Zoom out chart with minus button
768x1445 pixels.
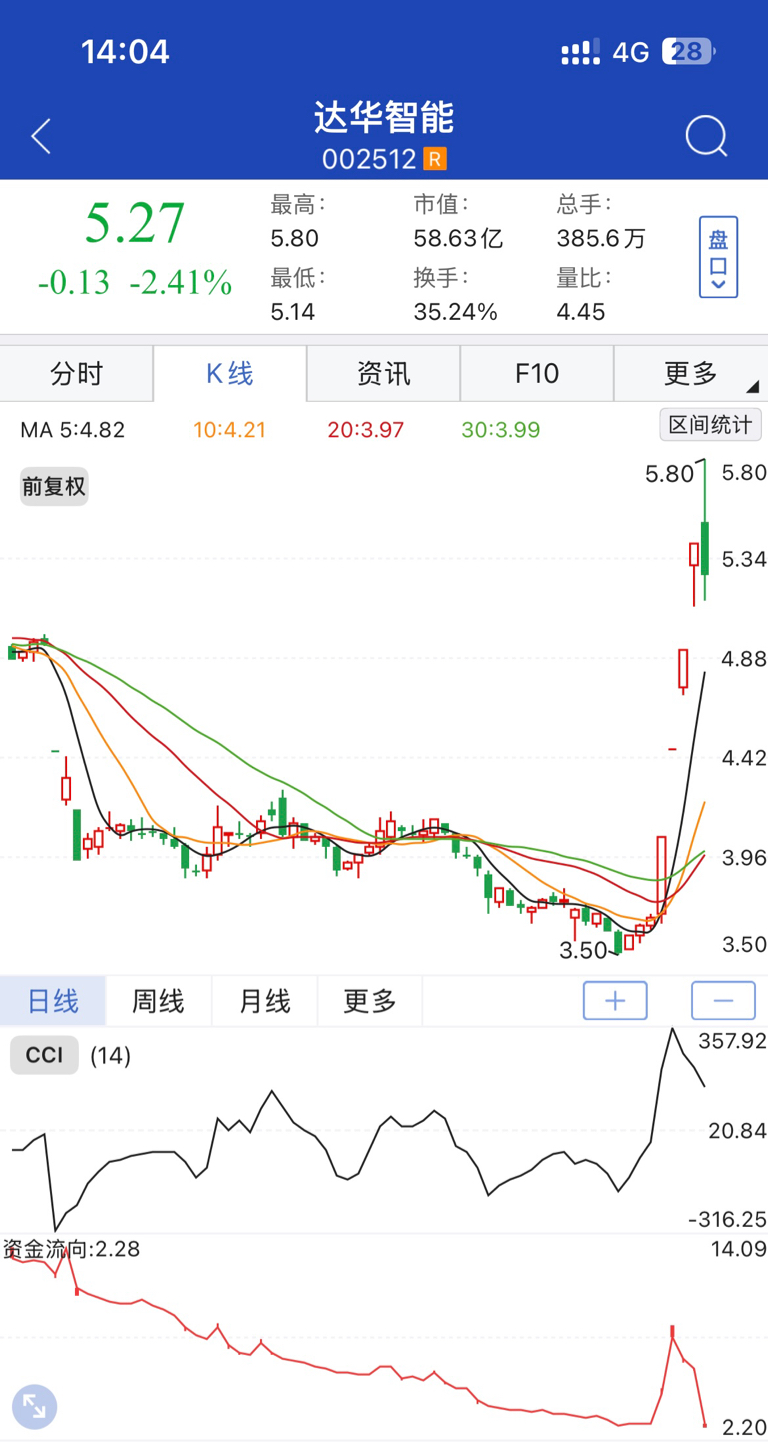(x=723, y=1000)
